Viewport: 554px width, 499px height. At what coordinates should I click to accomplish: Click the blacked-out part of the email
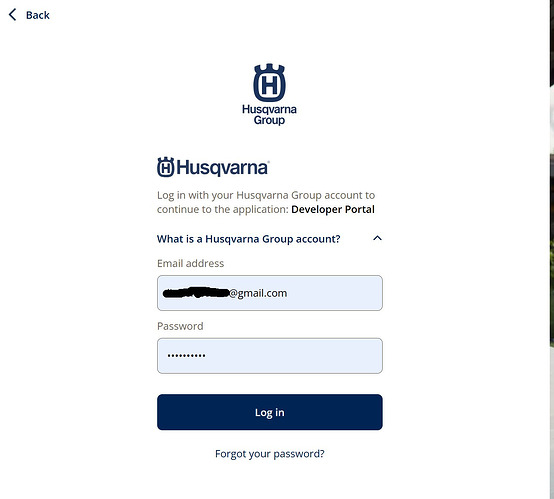[x=196, y=293]
